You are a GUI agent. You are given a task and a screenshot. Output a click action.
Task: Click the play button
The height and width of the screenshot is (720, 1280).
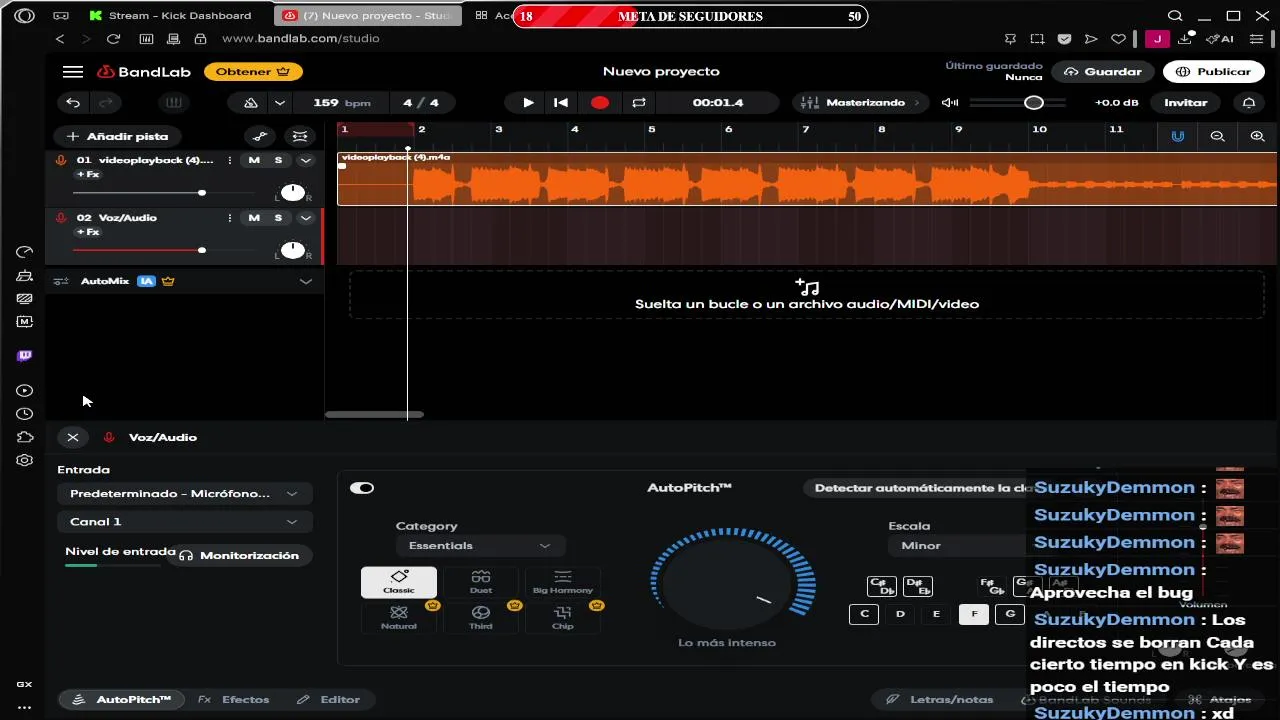click(x=528, y=102)
